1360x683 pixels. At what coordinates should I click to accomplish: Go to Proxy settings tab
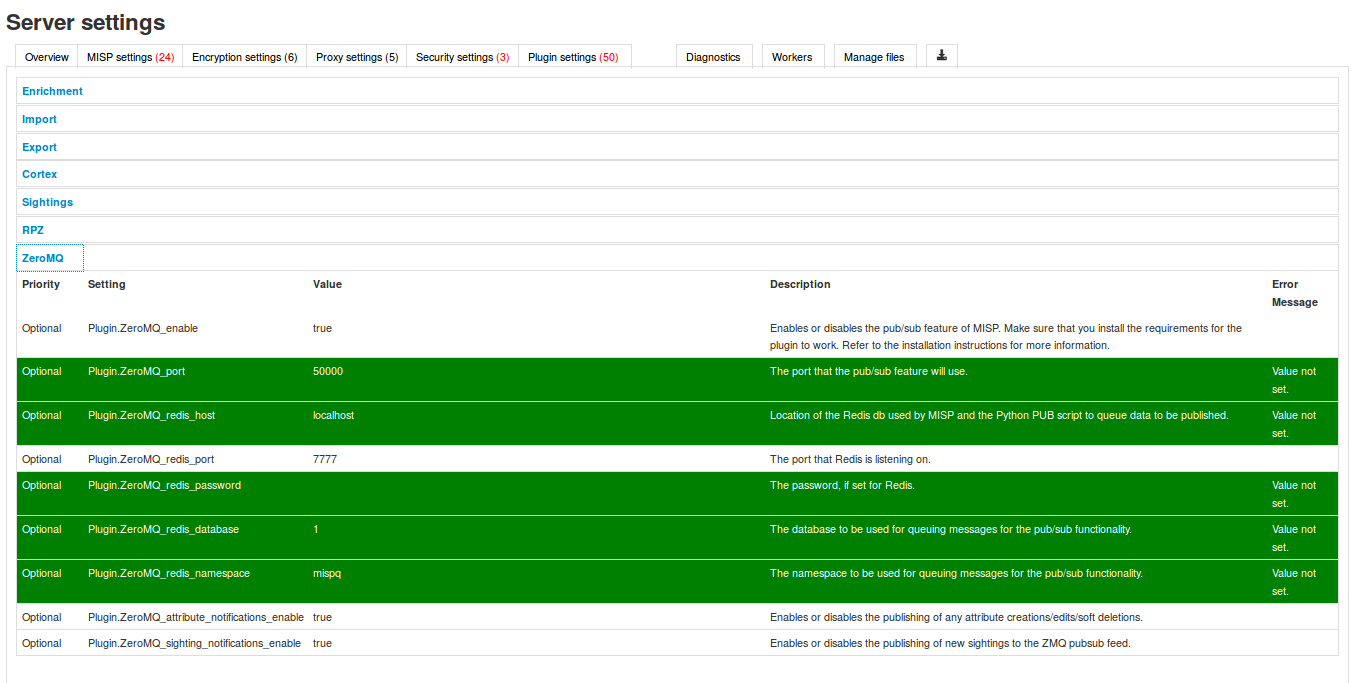pyautogui.click(x=356, y=57)
